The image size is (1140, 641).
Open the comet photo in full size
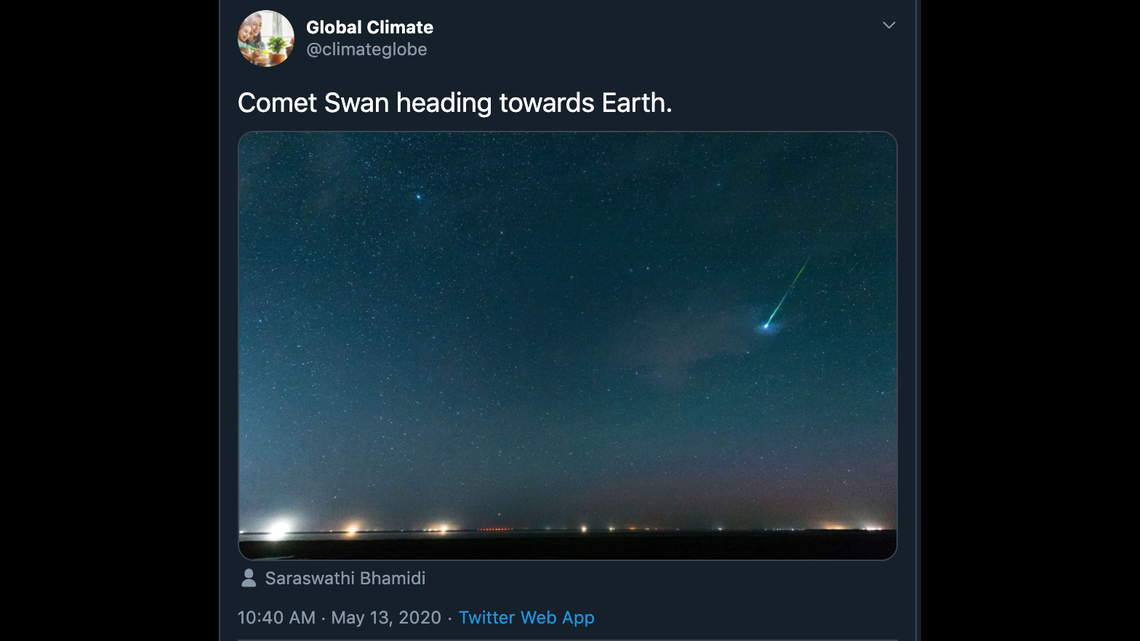(x=567, y=344)
